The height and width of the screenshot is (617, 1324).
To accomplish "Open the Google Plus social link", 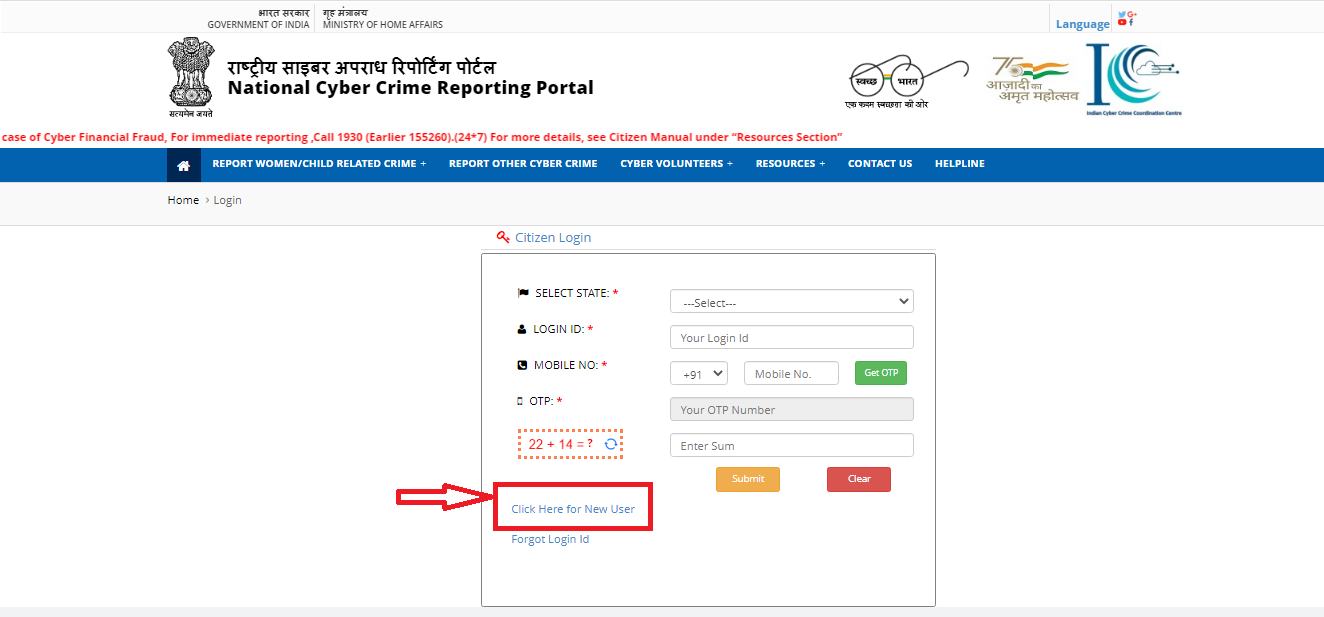I will 1132,14.
